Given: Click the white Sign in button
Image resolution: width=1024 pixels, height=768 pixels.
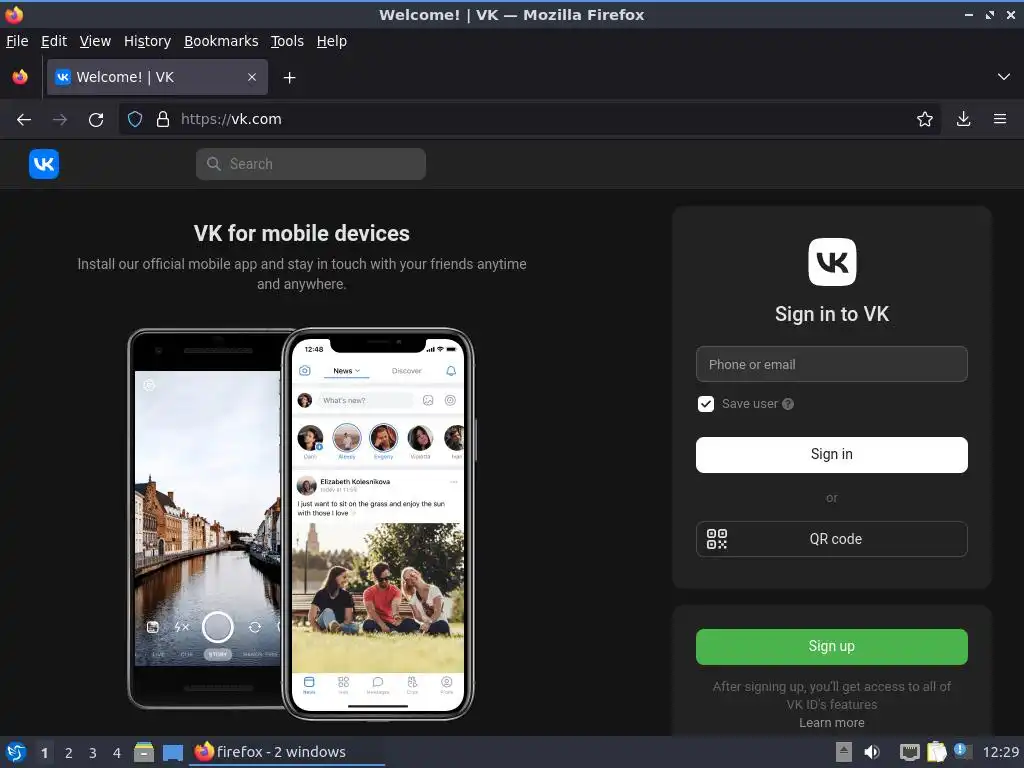Looking at the screenshot, I should [x=832, y=455].
